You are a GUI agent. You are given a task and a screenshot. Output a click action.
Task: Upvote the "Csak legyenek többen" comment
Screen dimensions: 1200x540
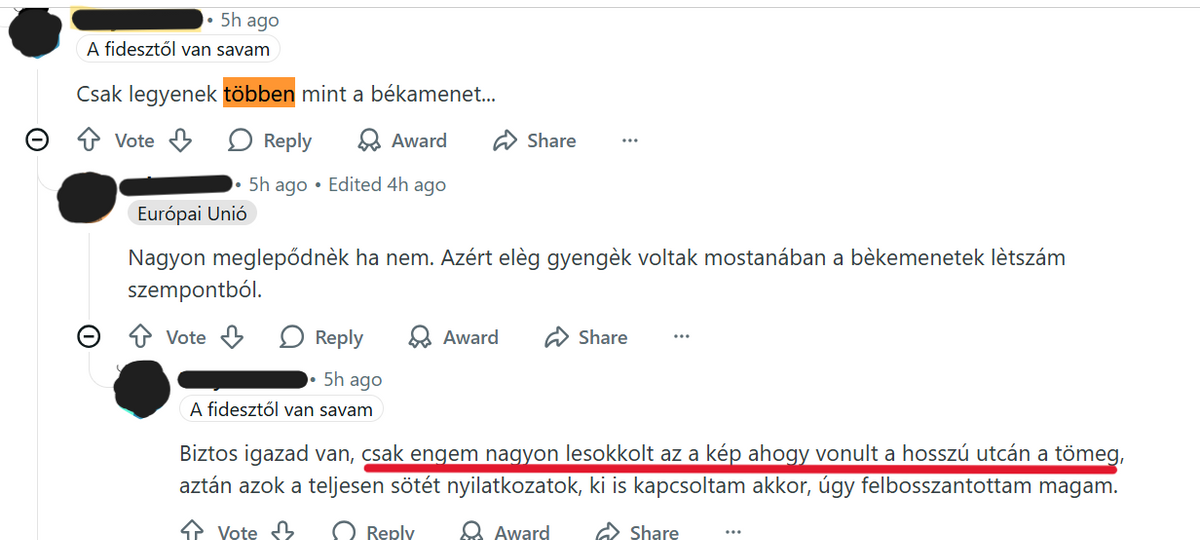pos(90,141)
